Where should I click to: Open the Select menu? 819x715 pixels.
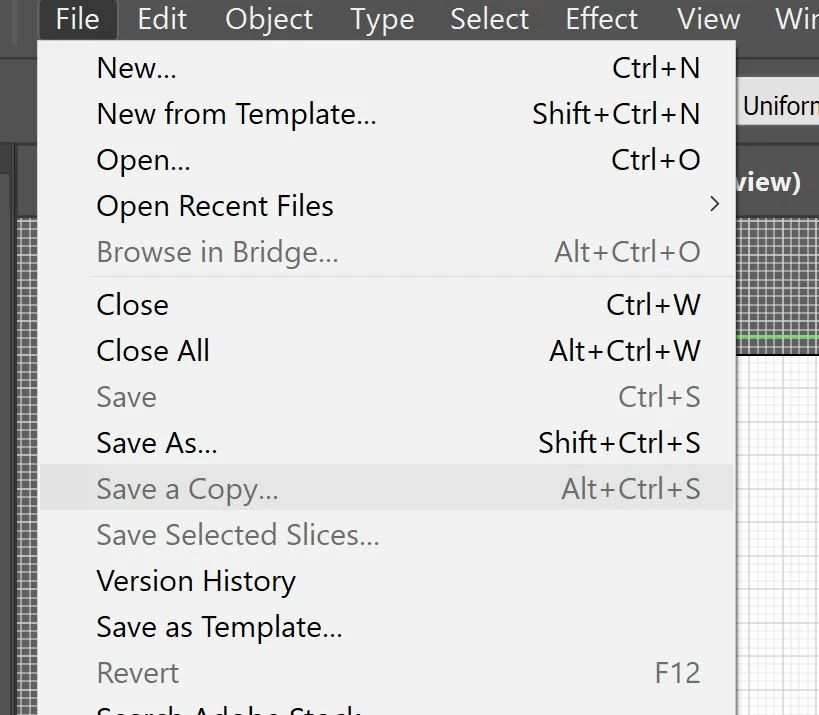(489, 19)
